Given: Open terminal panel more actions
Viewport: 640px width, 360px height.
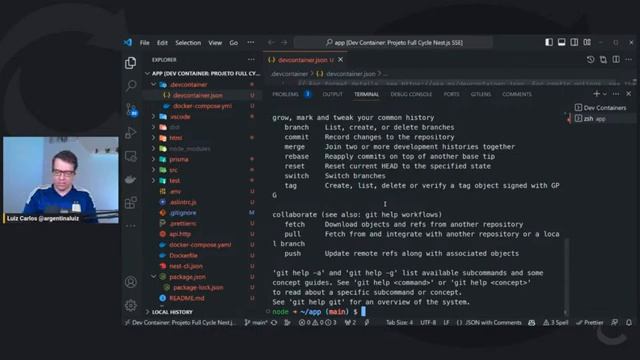Looking at the screenshot, I should click(x=616, y=94).
